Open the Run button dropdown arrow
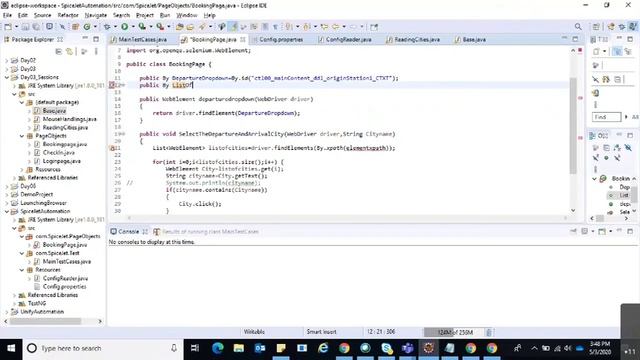Viewport: 640px width, 360px height. 133,27
